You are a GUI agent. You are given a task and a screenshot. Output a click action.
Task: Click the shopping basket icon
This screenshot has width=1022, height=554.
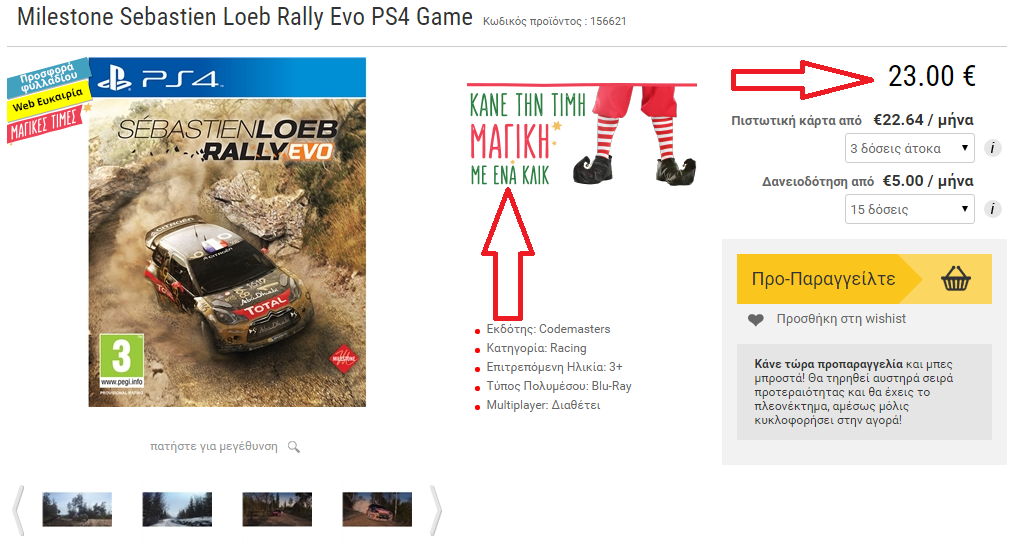pos(956,279)
